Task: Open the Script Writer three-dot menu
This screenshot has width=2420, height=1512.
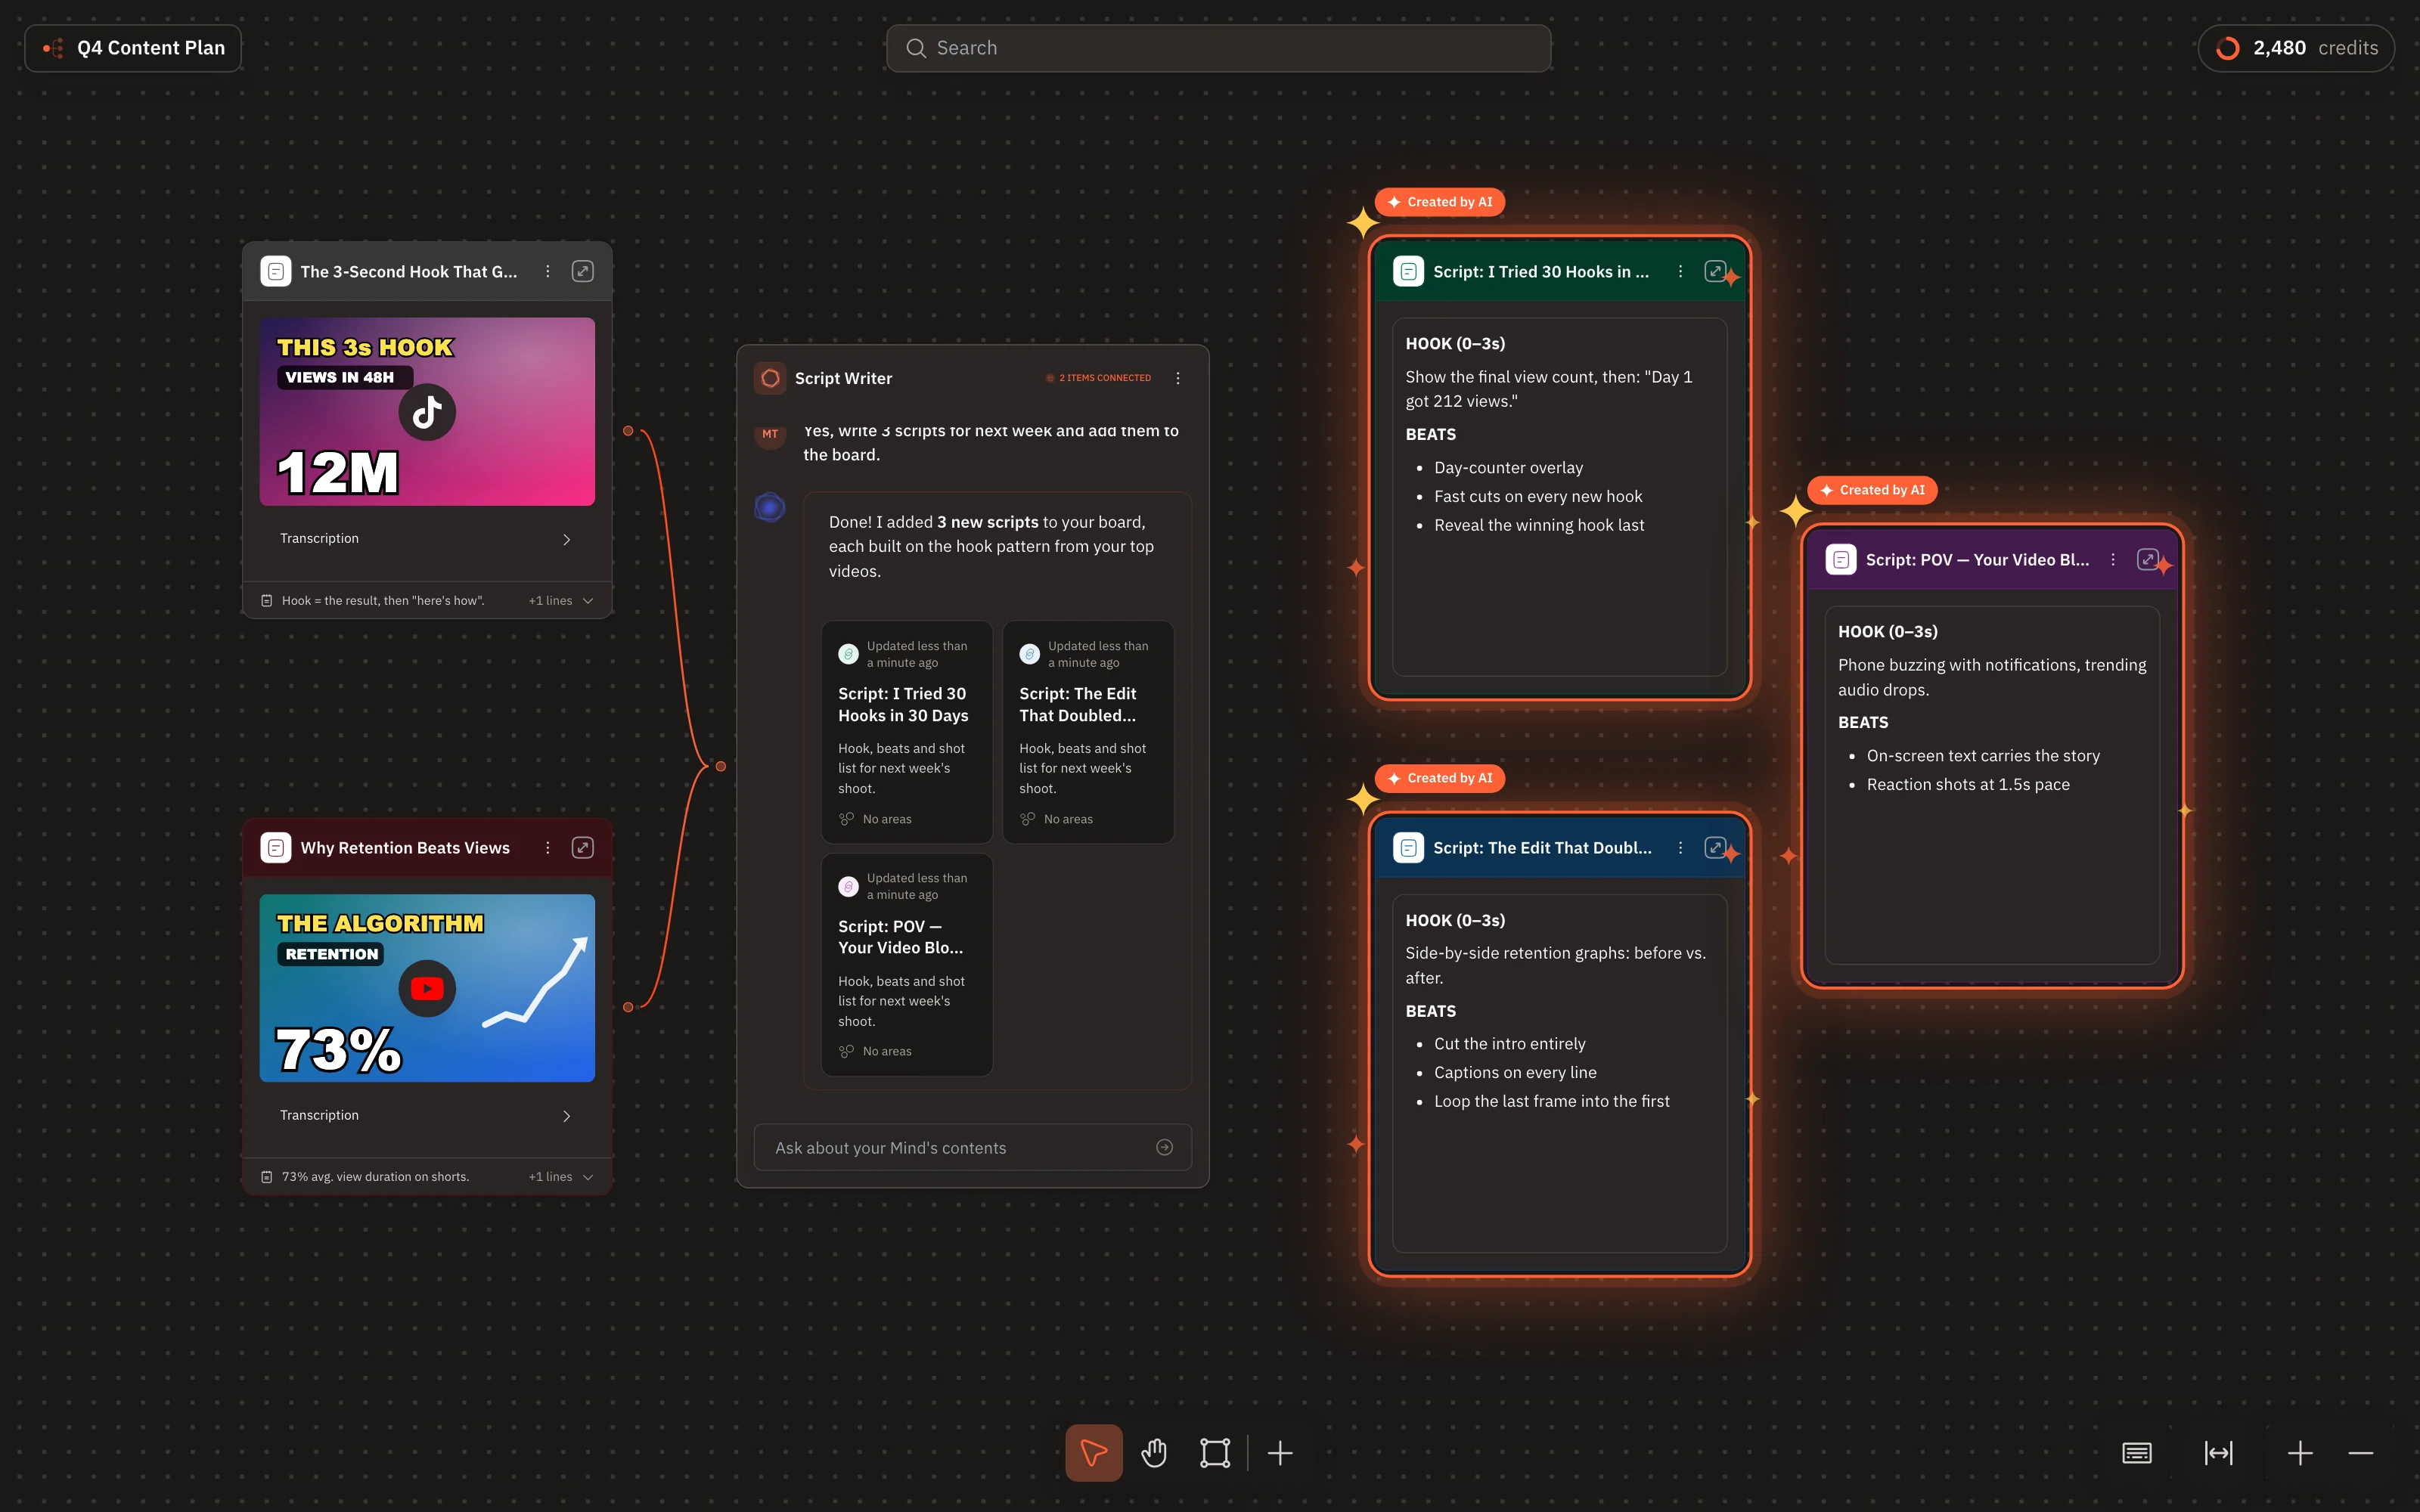Action: pos(1178,378)
